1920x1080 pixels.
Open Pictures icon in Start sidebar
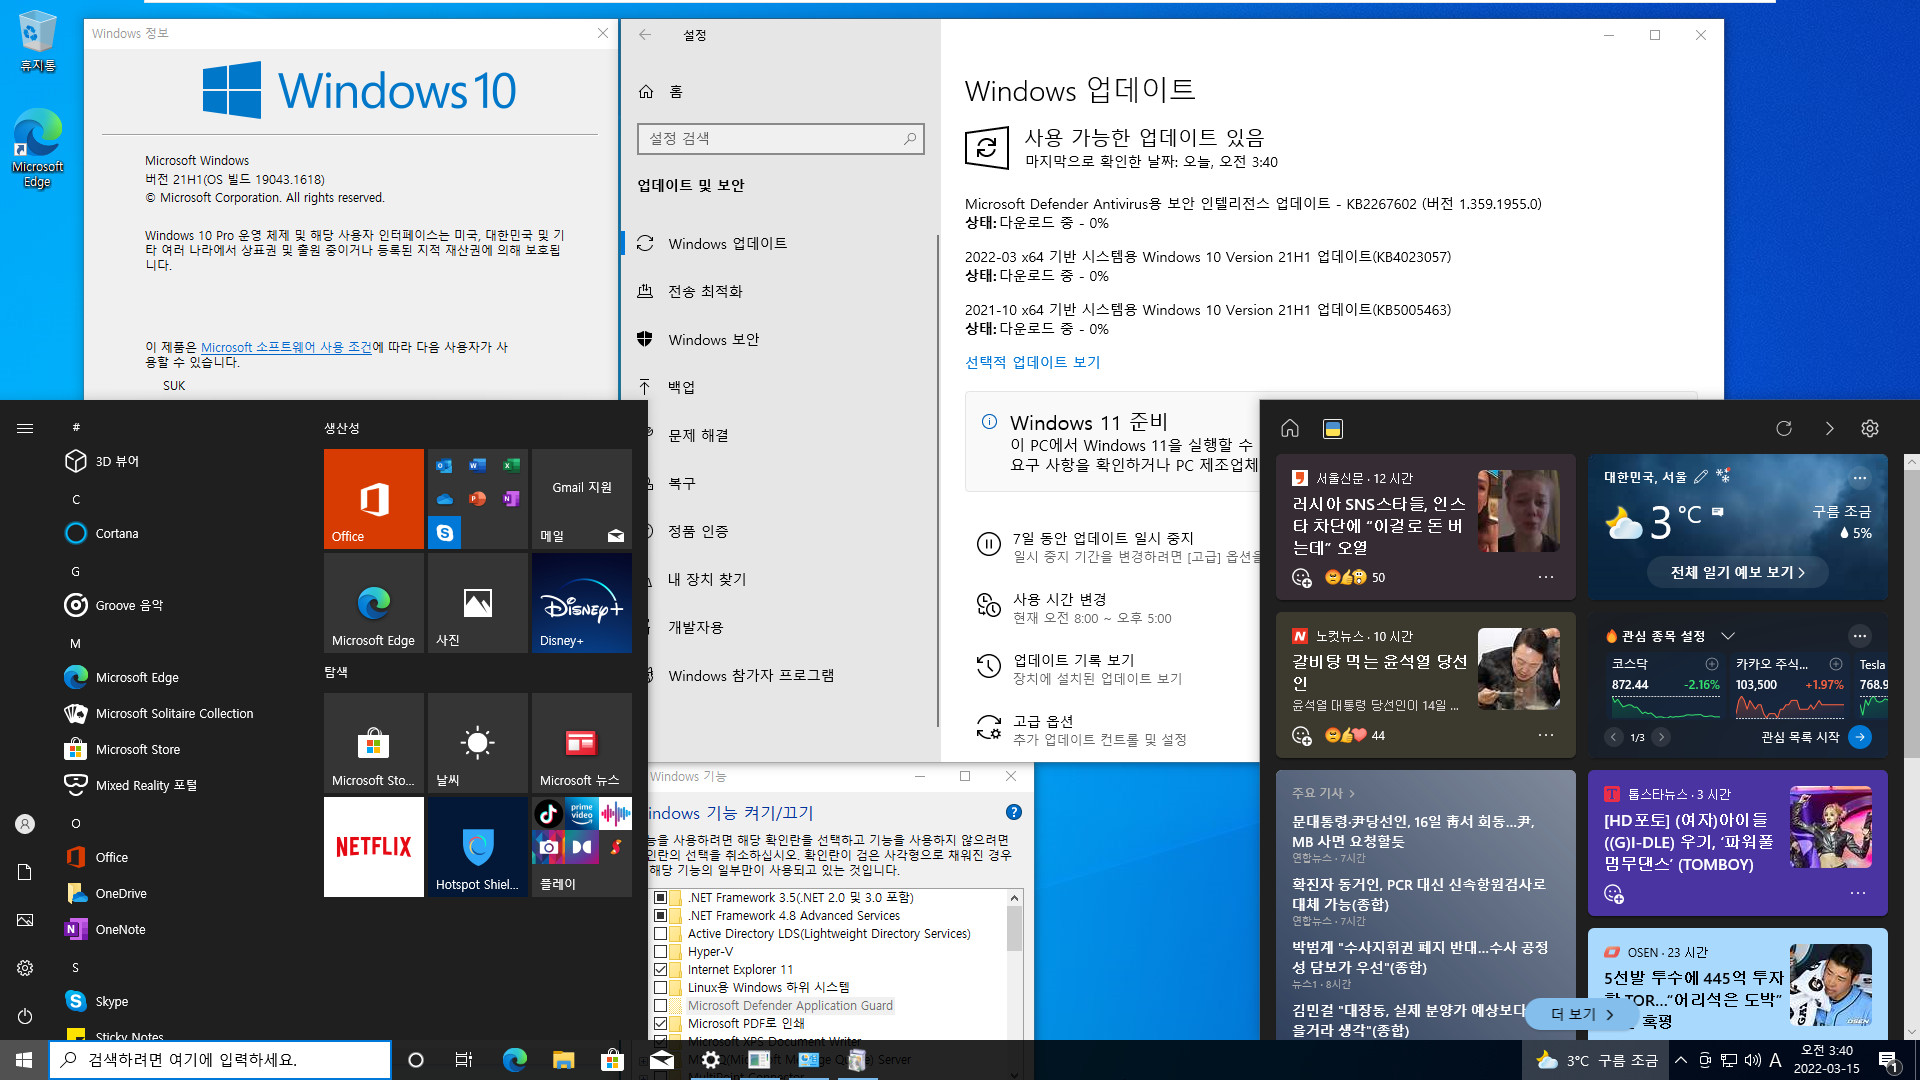25,920
